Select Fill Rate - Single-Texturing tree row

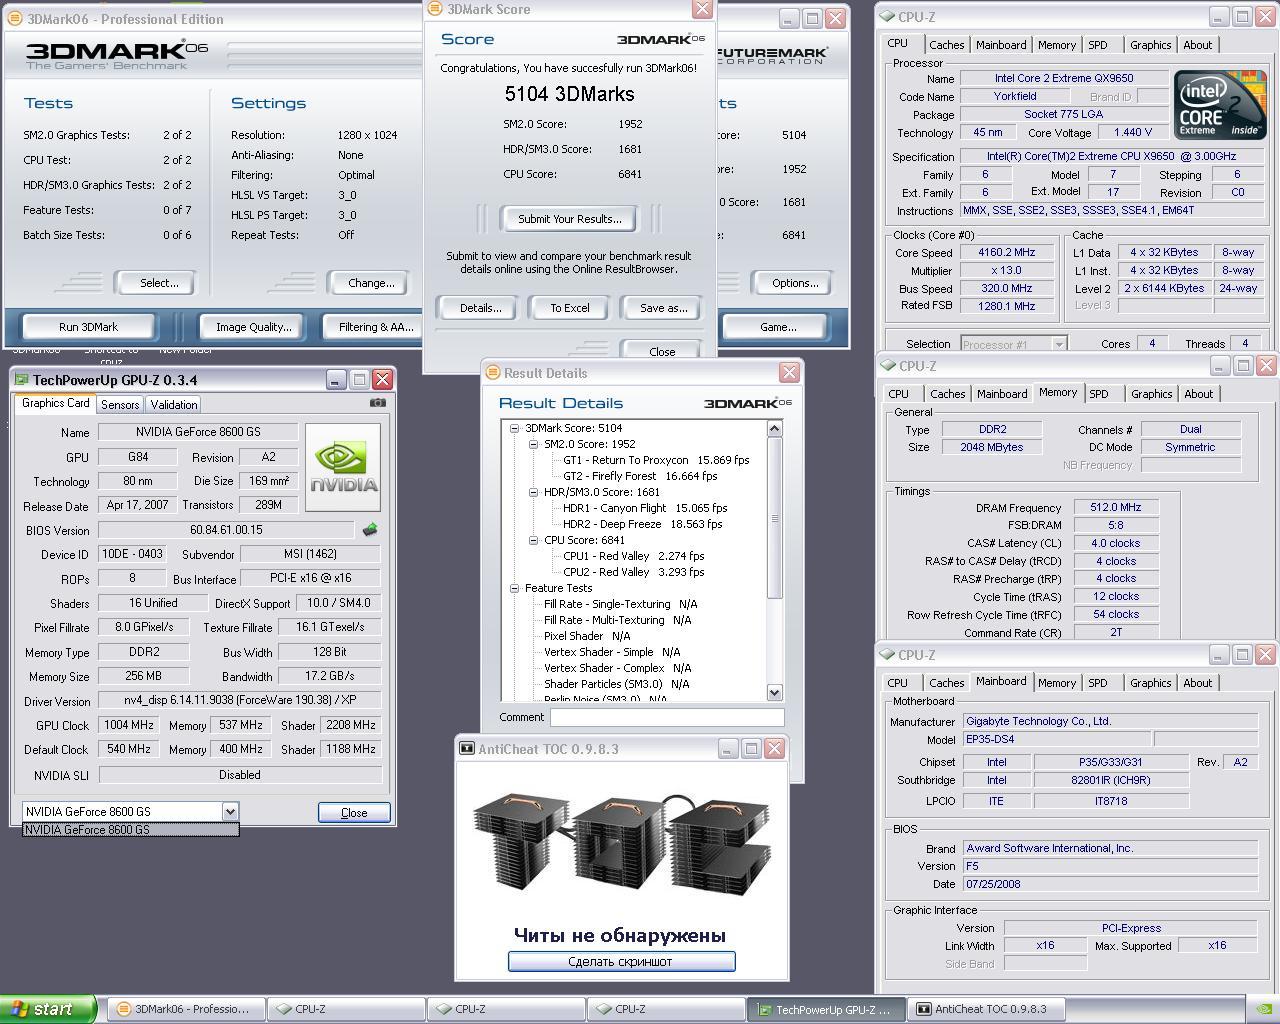[x=620, y=604]
